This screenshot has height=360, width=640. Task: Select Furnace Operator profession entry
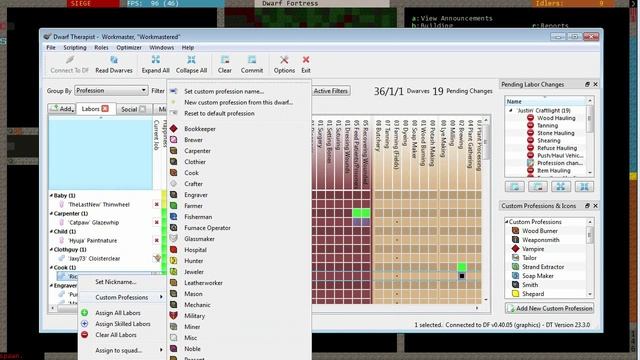239,228
